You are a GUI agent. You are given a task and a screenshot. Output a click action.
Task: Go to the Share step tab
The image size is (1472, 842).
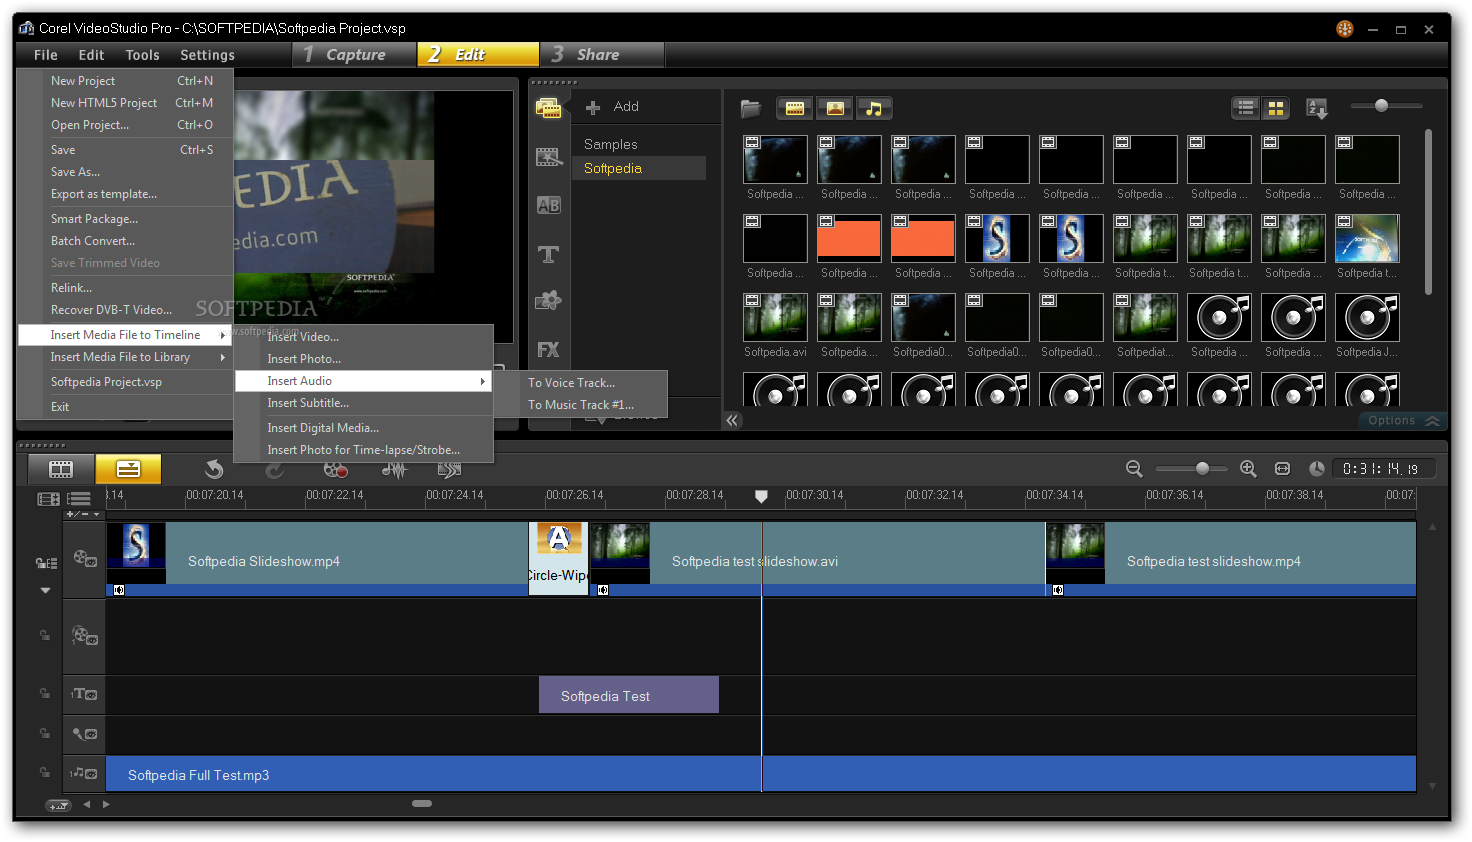coord(602,54)
